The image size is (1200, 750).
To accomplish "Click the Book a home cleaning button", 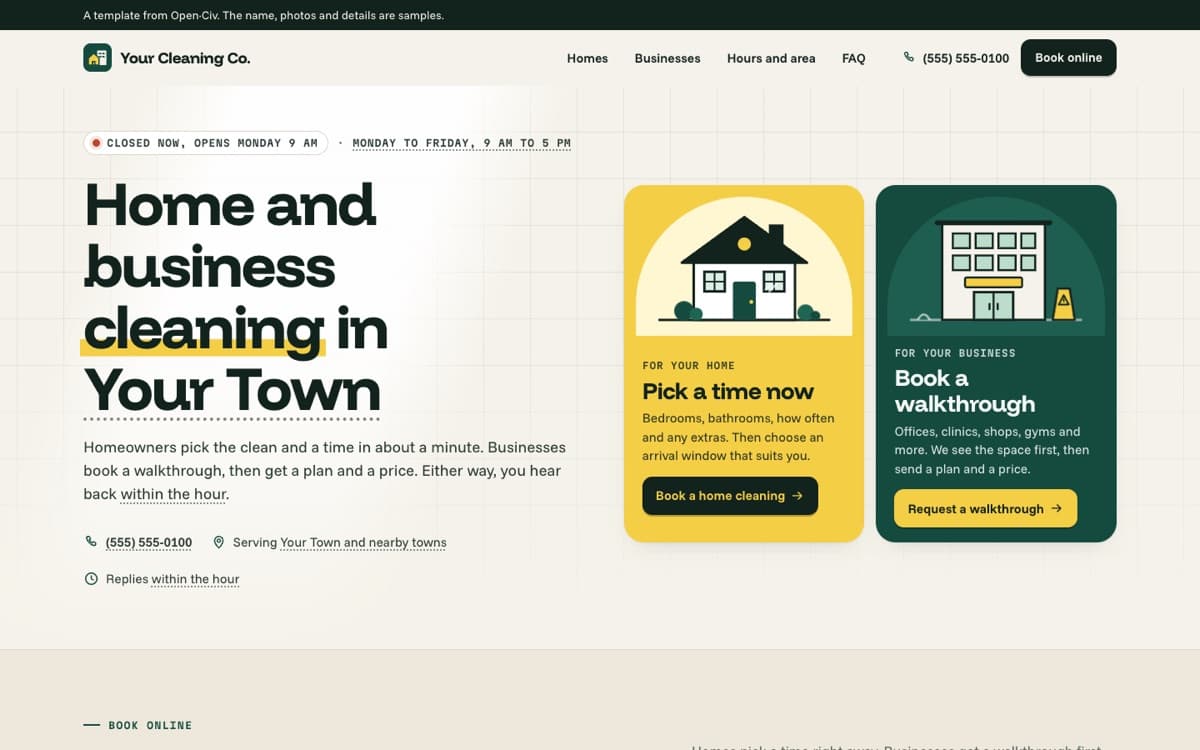I will [x=730, y=496].
